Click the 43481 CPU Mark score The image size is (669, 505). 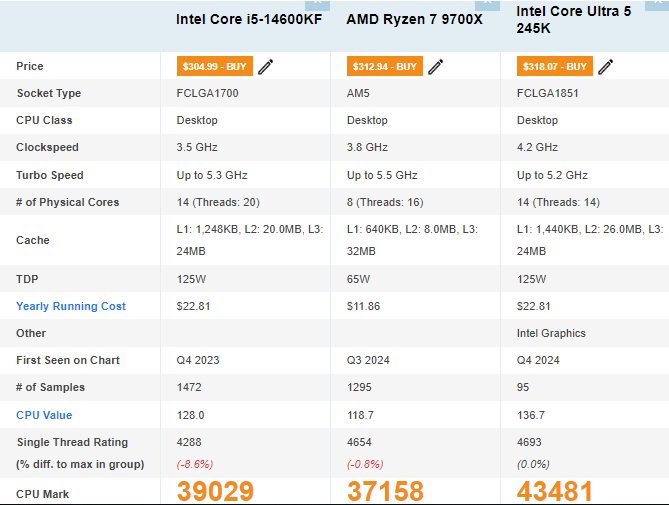pyautogui.click(x=555, y=491)
